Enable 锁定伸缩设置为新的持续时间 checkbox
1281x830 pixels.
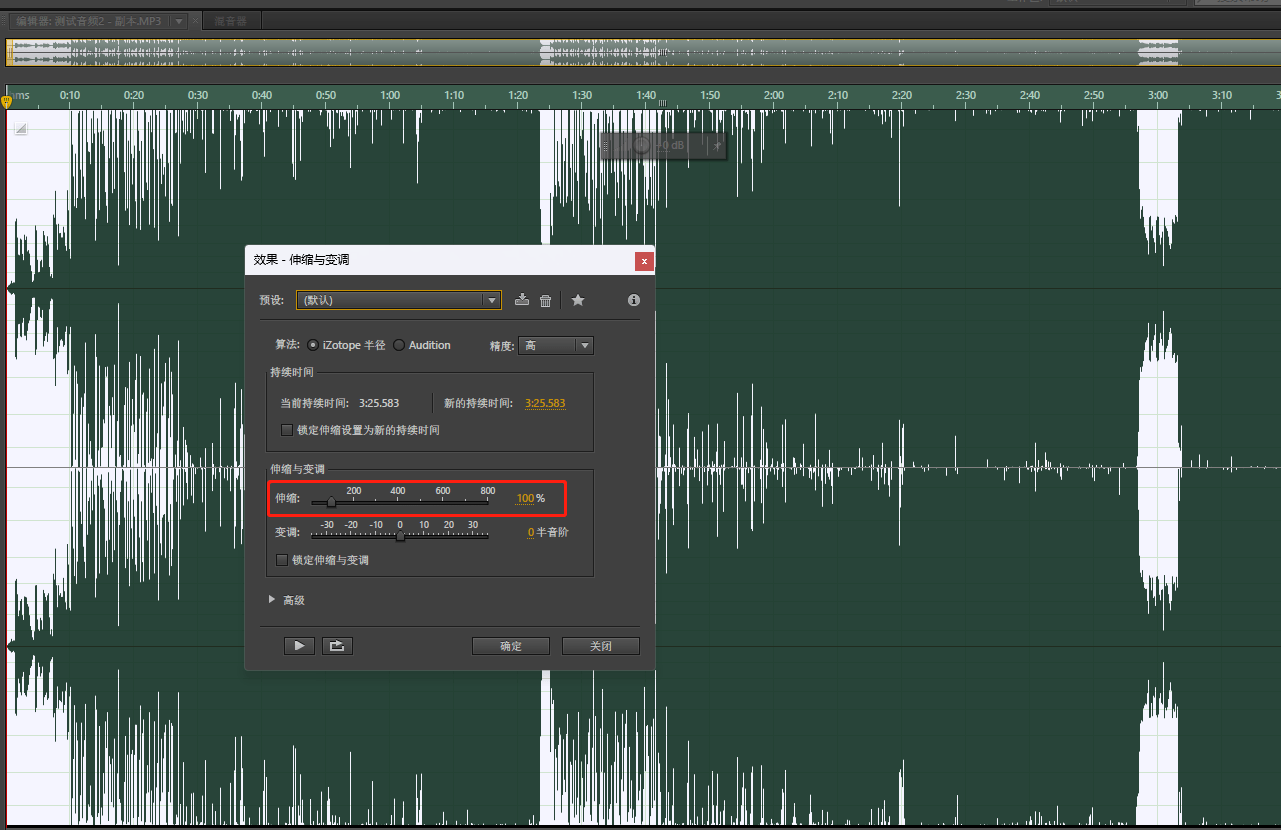click(x=287, y=430)
